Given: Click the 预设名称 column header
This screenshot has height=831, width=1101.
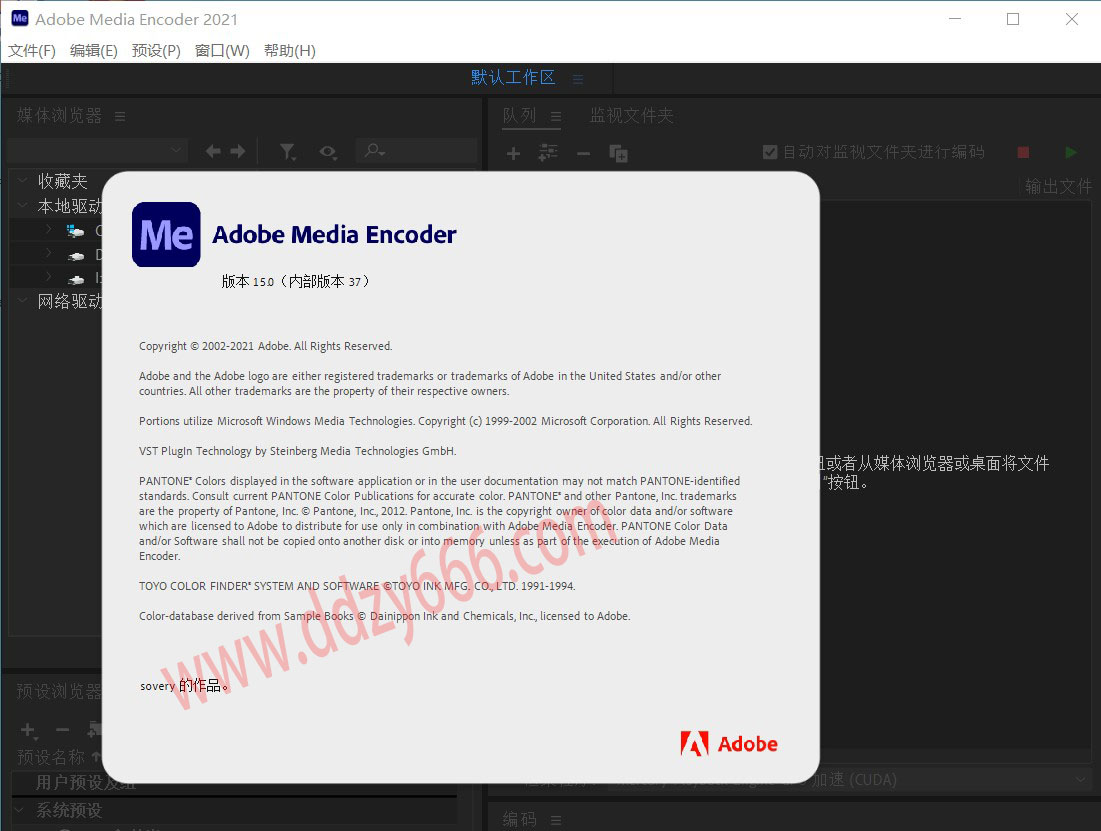Looking at the screenshot, I should tap(51, 757).
